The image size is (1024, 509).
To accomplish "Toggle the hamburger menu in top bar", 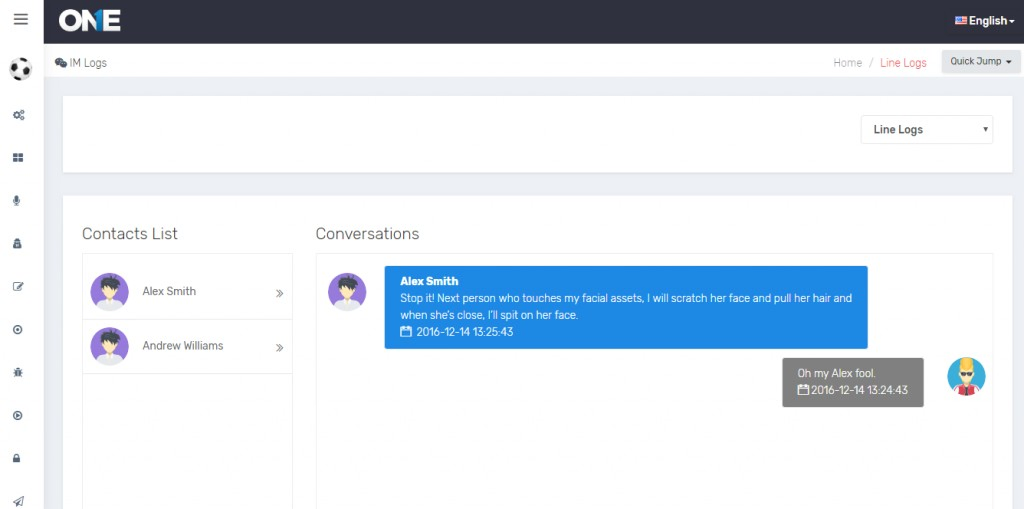I will coord(21,20).
